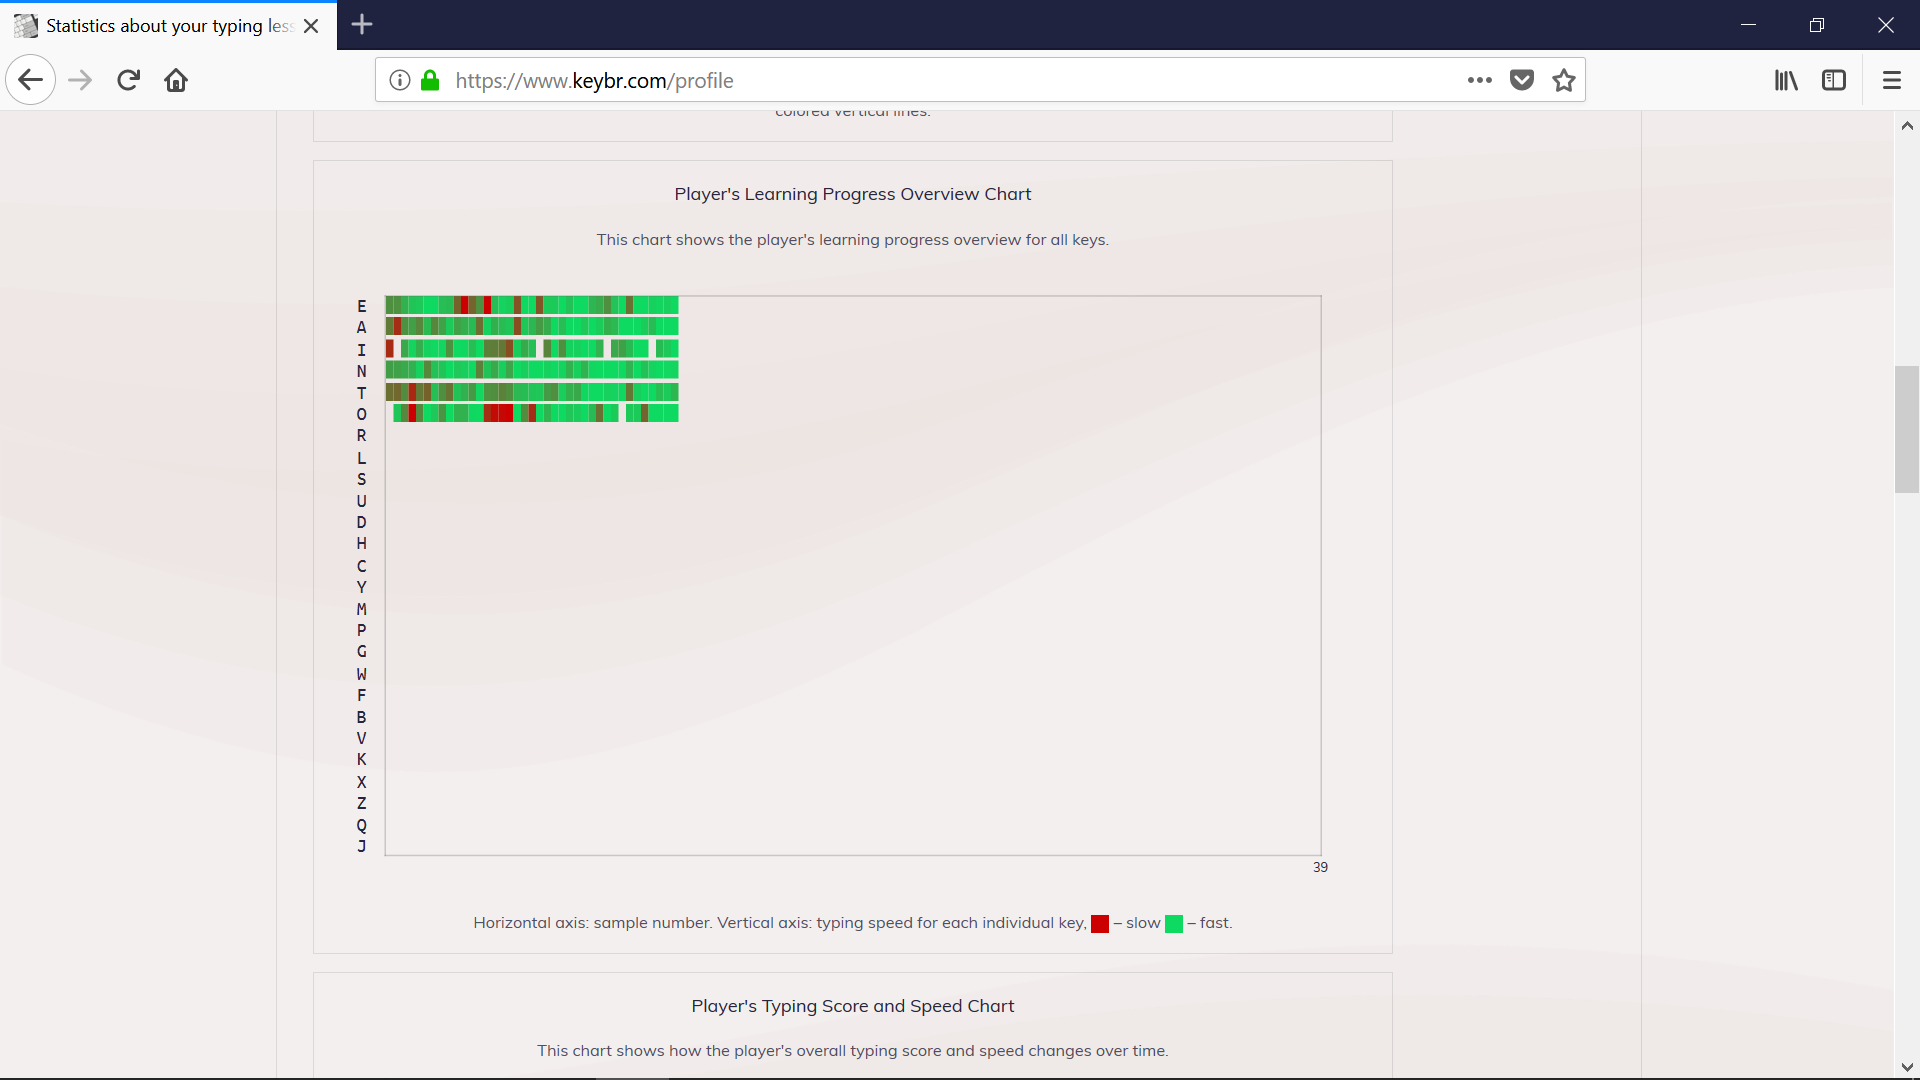The height and width of the screenshot is (1080, 1920).
Task: Open the browser Home page icon
Action: point(176,80)
